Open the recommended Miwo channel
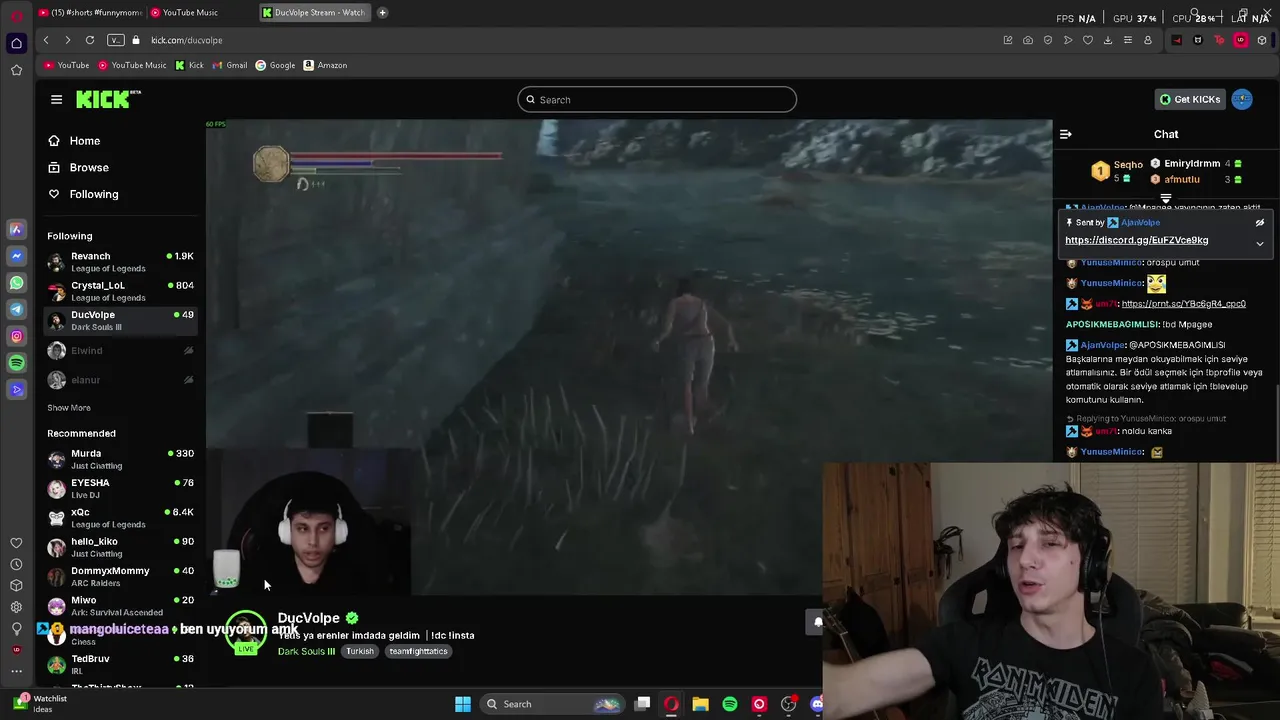The image size is (1280, 720). click(x=120, y=605)
